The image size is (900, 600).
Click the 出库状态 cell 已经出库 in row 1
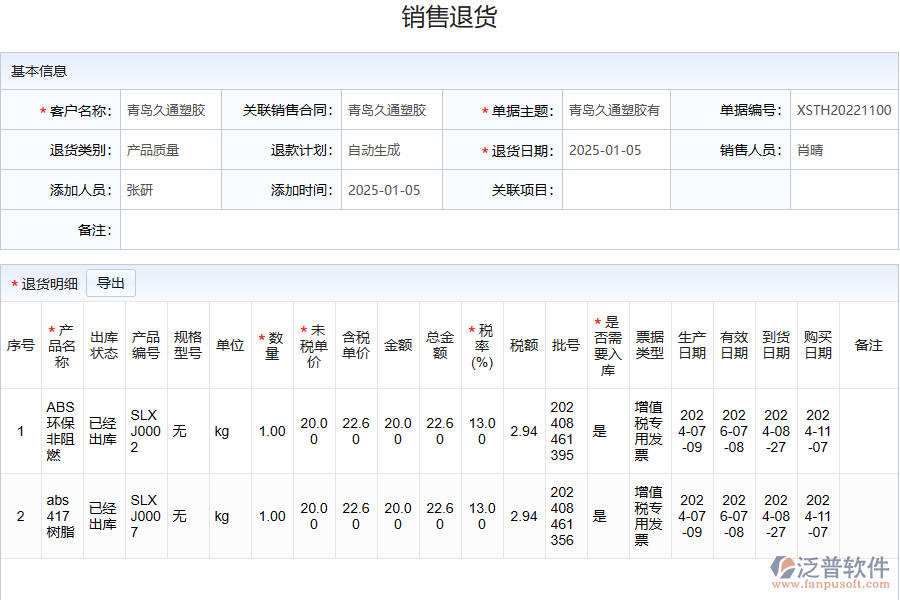[102, 432]
